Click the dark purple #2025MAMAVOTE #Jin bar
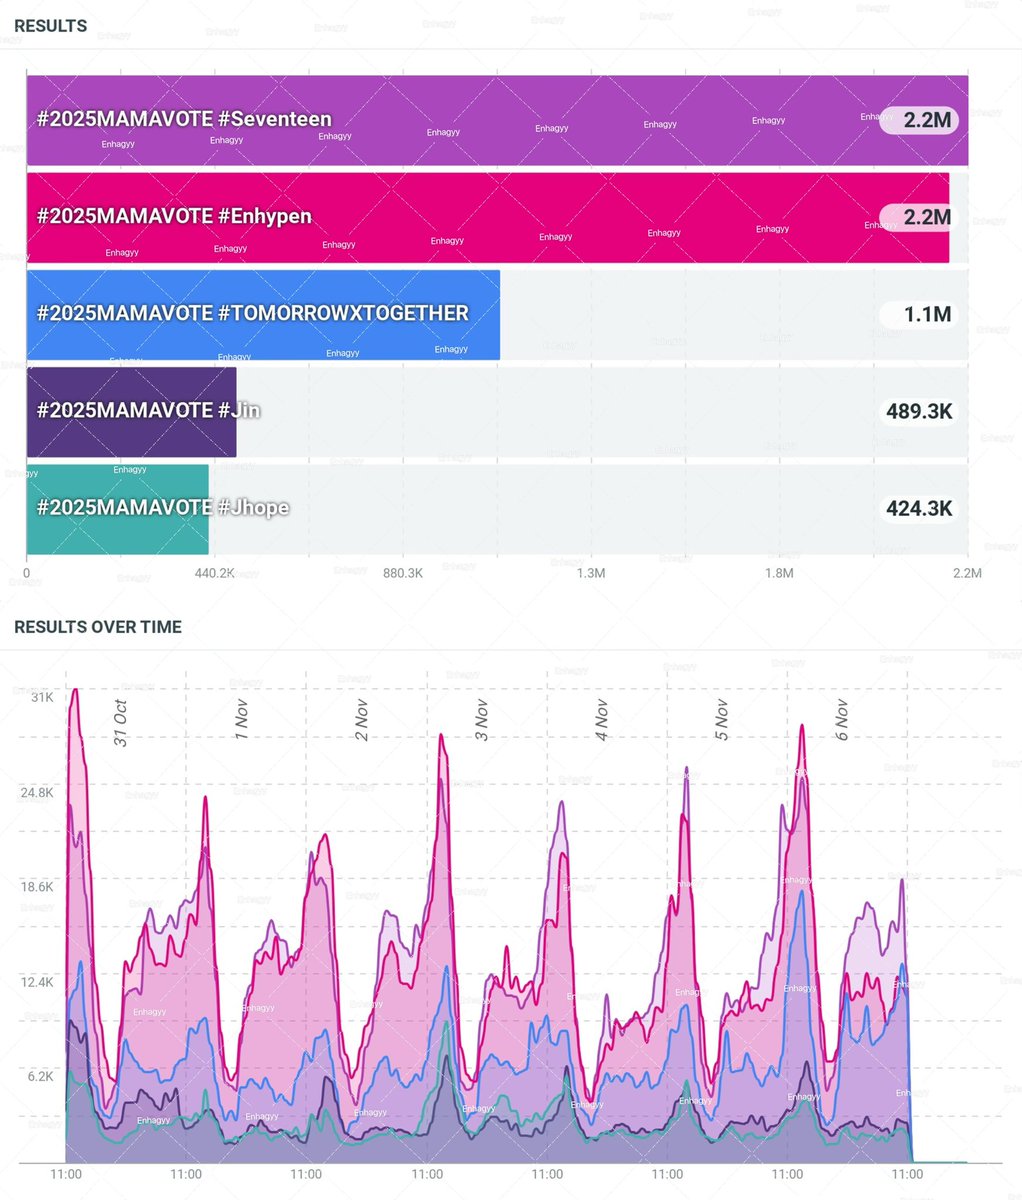1022x1200 pixels. click(x=132, y=412)
